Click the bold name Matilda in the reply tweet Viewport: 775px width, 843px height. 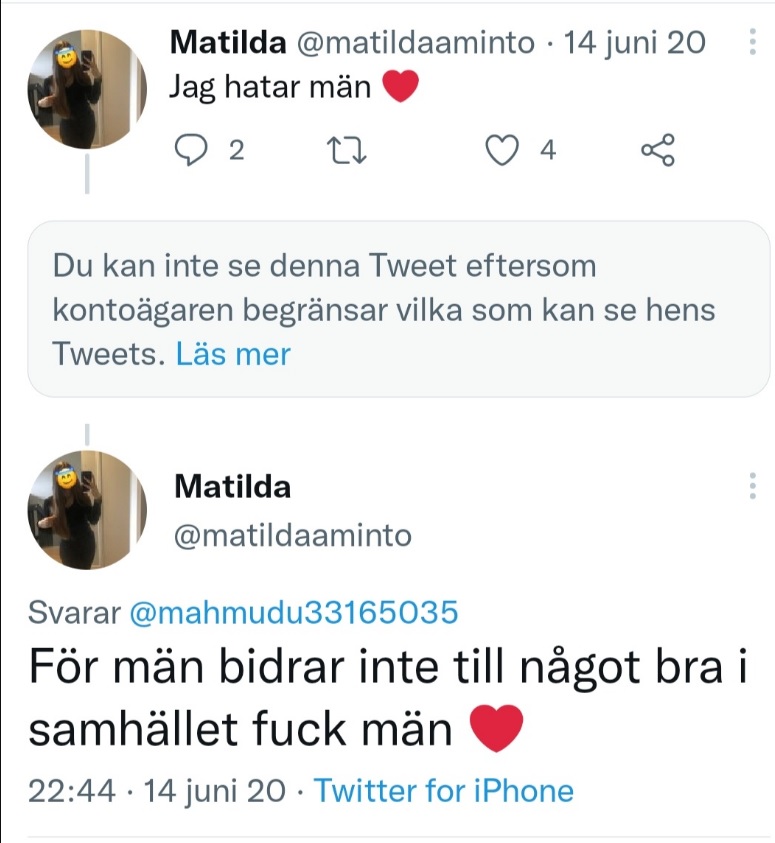pos(232,487)
